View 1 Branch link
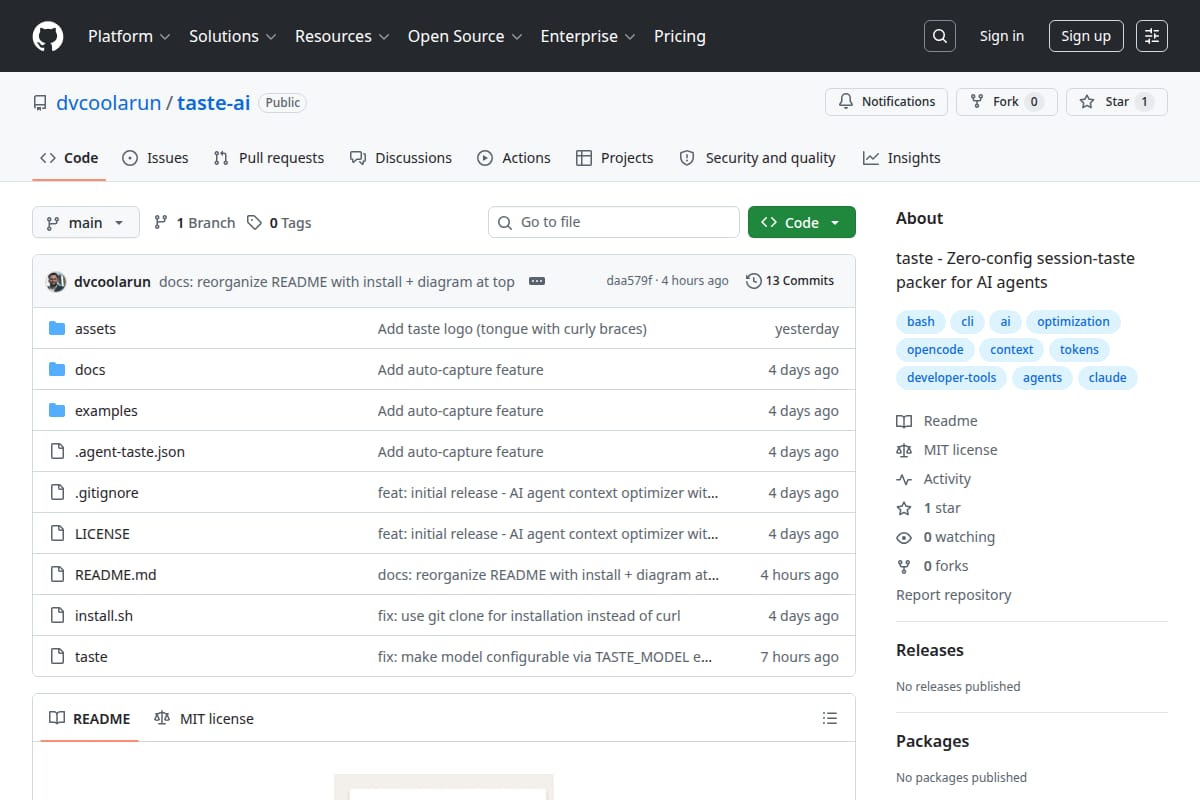Image resolution: width=1200 pixels, height=800 pixels. point(194,223)
